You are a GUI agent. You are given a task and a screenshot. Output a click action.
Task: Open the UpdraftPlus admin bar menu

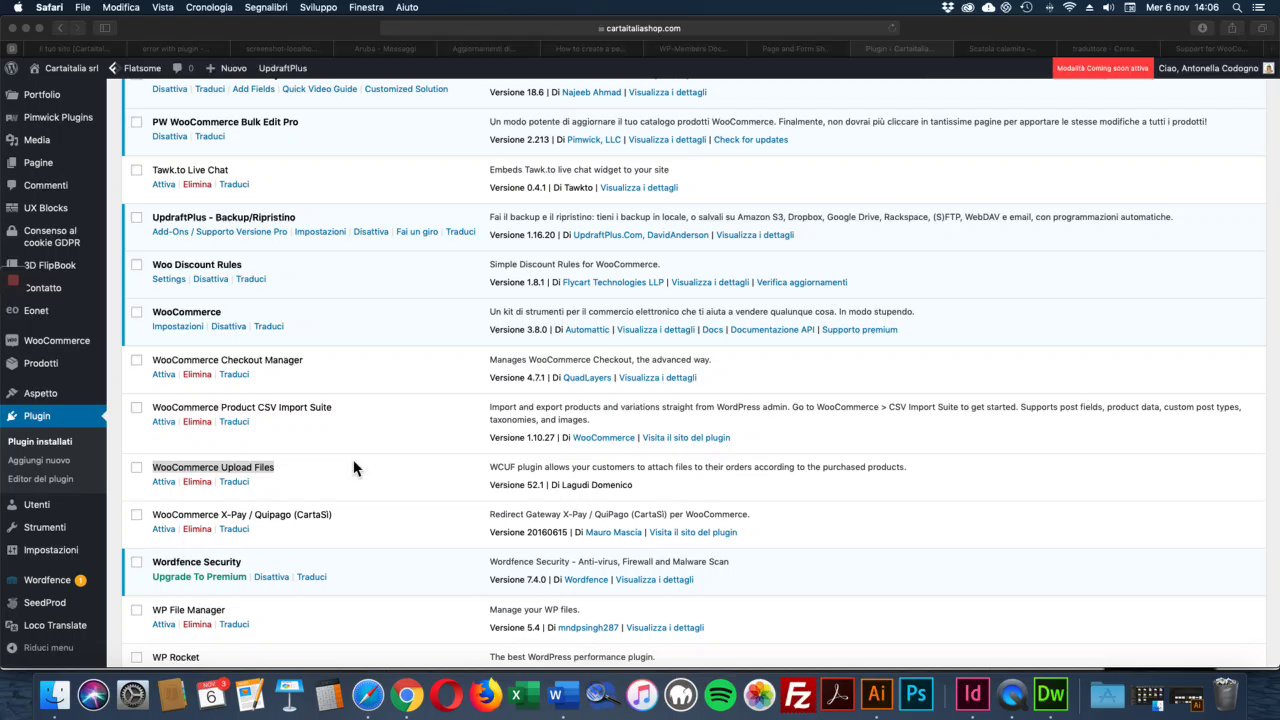(x=283, y=68)
